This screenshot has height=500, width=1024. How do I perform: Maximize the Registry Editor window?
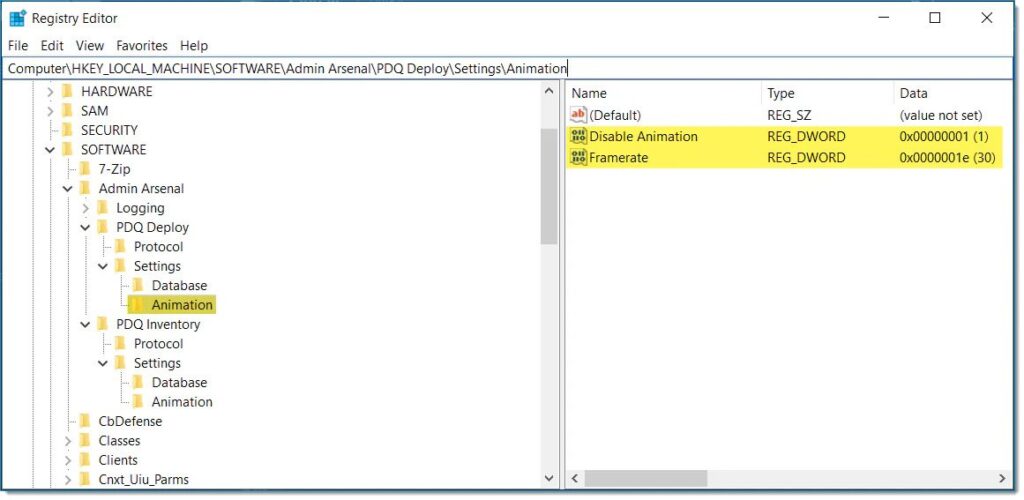tap(935, 18)
